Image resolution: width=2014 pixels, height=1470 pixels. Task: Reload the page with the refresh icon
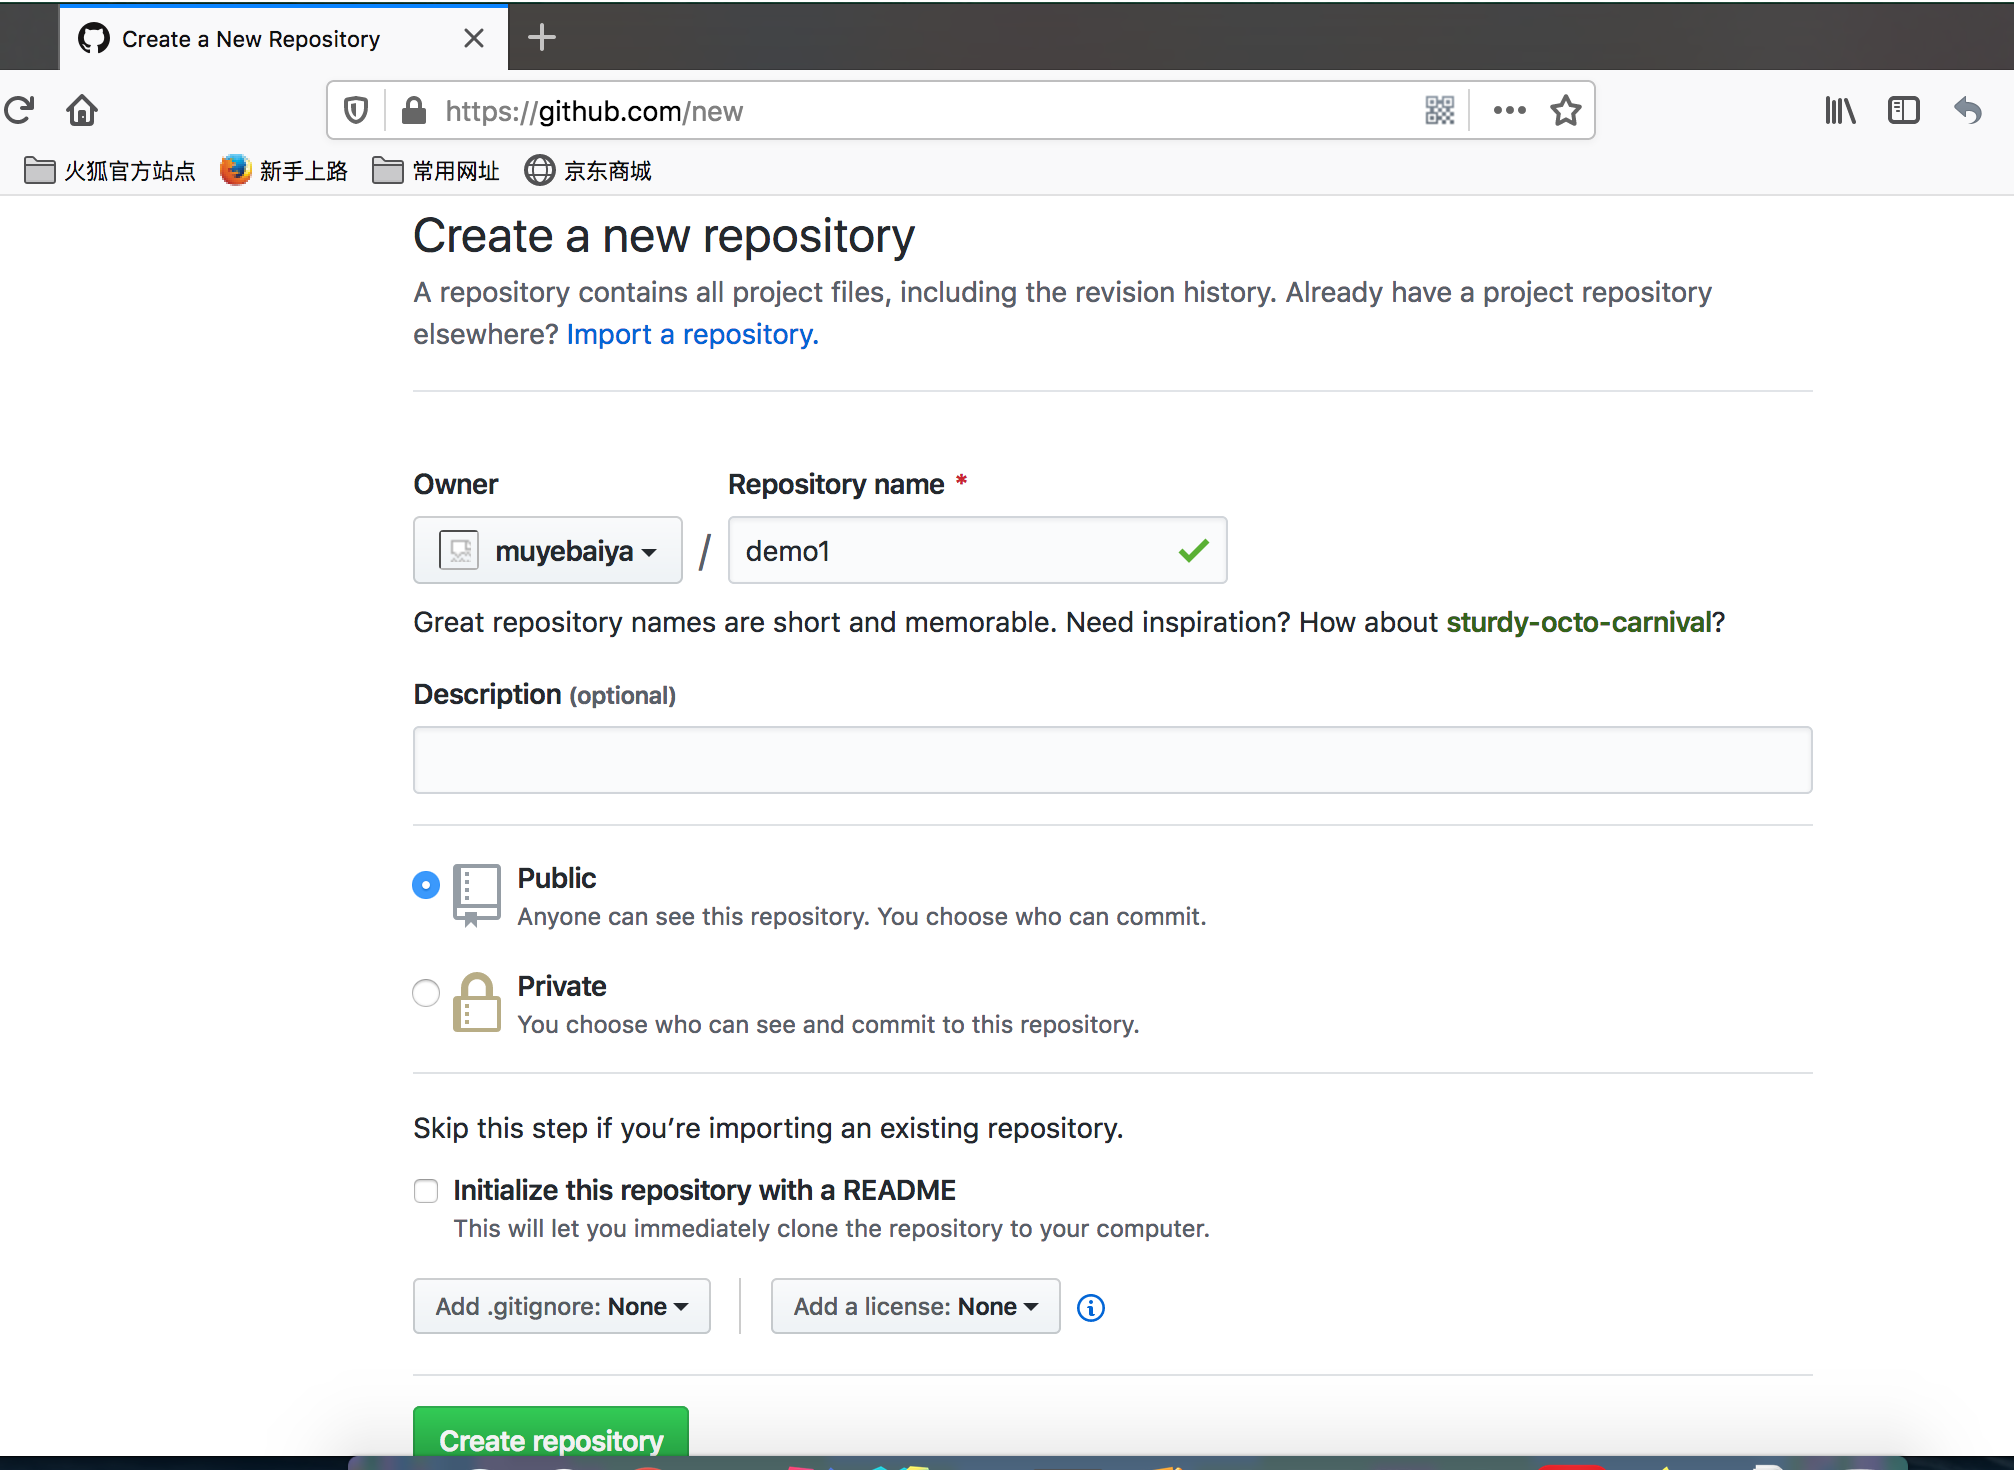tap(19, 110)
